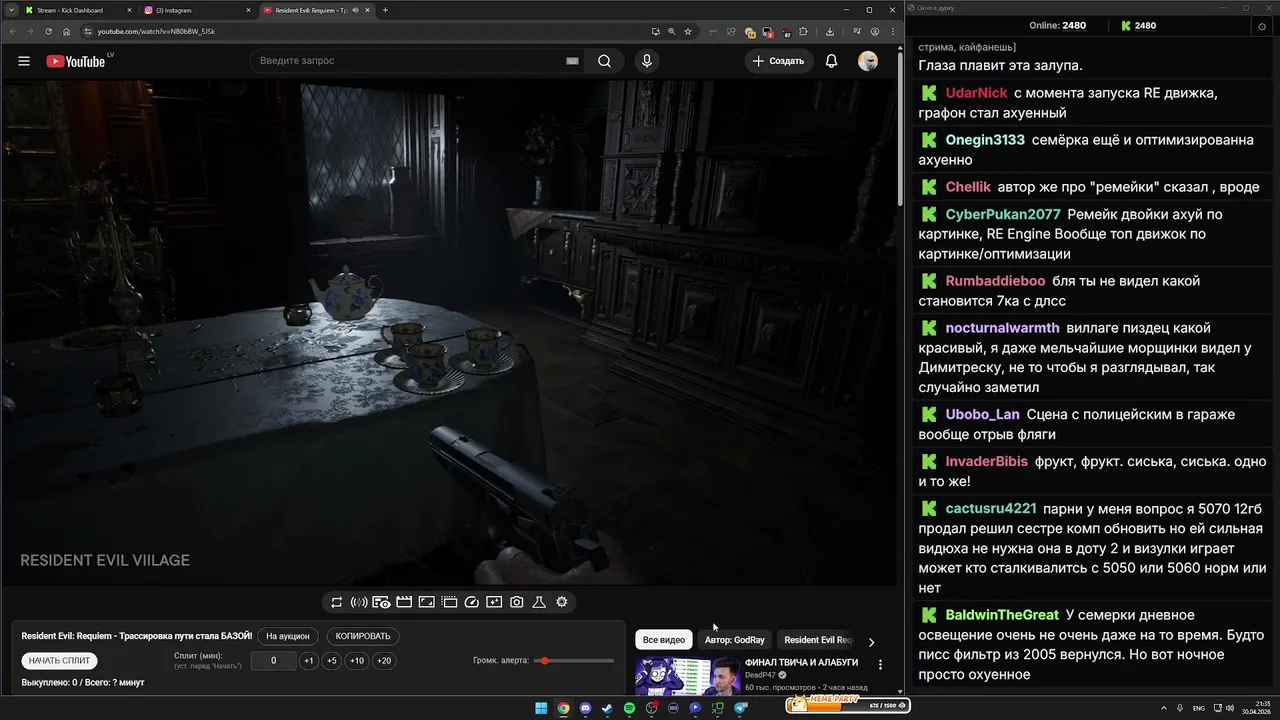Open ФИНАЛ ТВИЧА И АЛАБУГИ video thumbnail
The image size is (1280, 720).
tap(688, 676)
